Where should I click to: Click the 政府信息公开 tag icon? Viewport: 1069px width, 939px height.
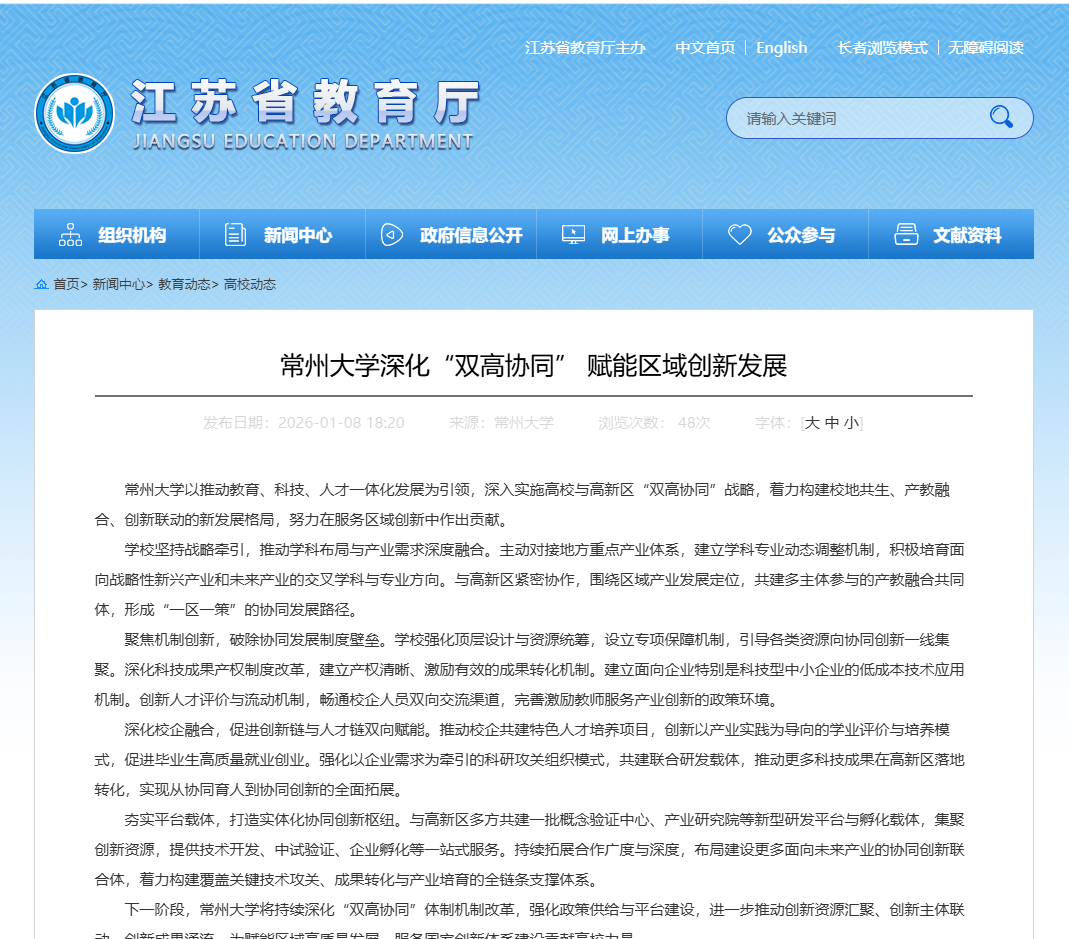pos(392,235)
